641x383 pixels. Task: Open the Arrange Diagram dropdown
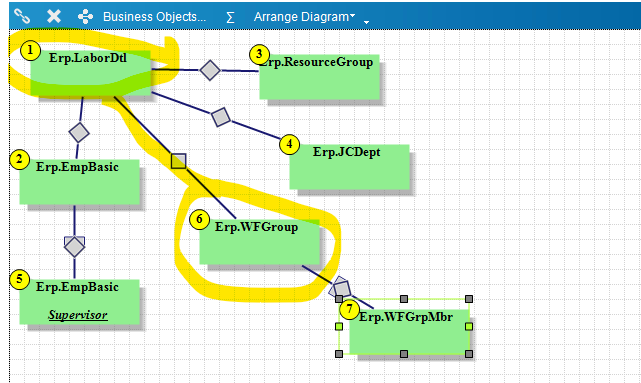(x=304, y=17)
